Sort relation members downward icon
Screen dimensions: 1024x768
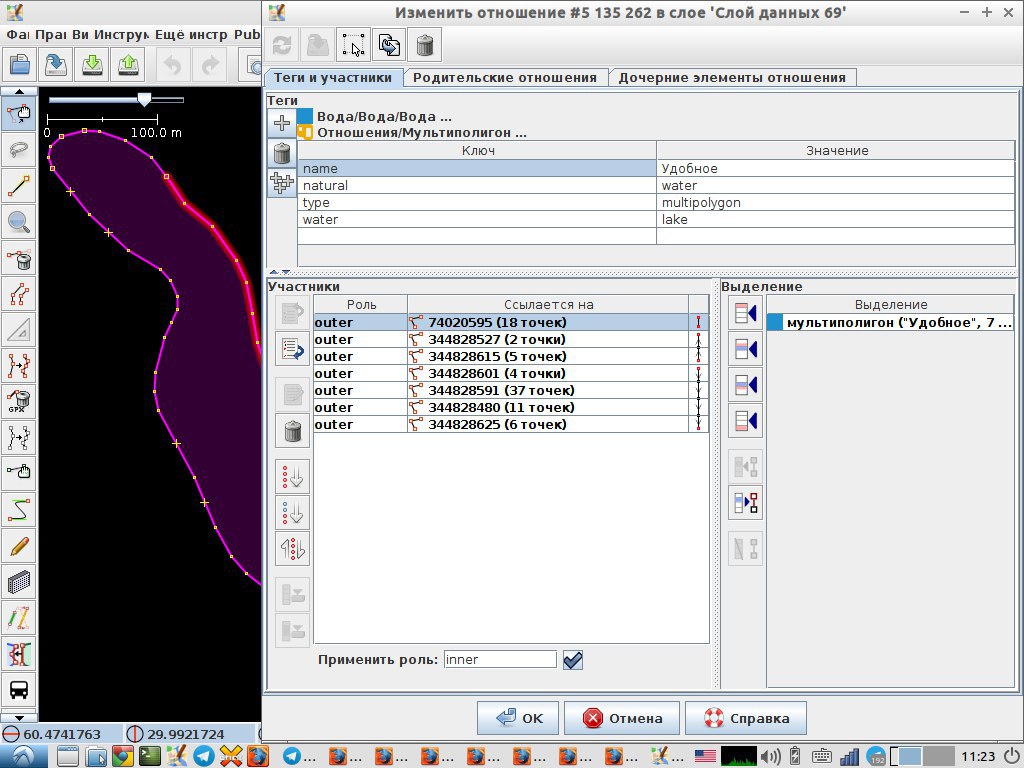click(x=292, y=477)
